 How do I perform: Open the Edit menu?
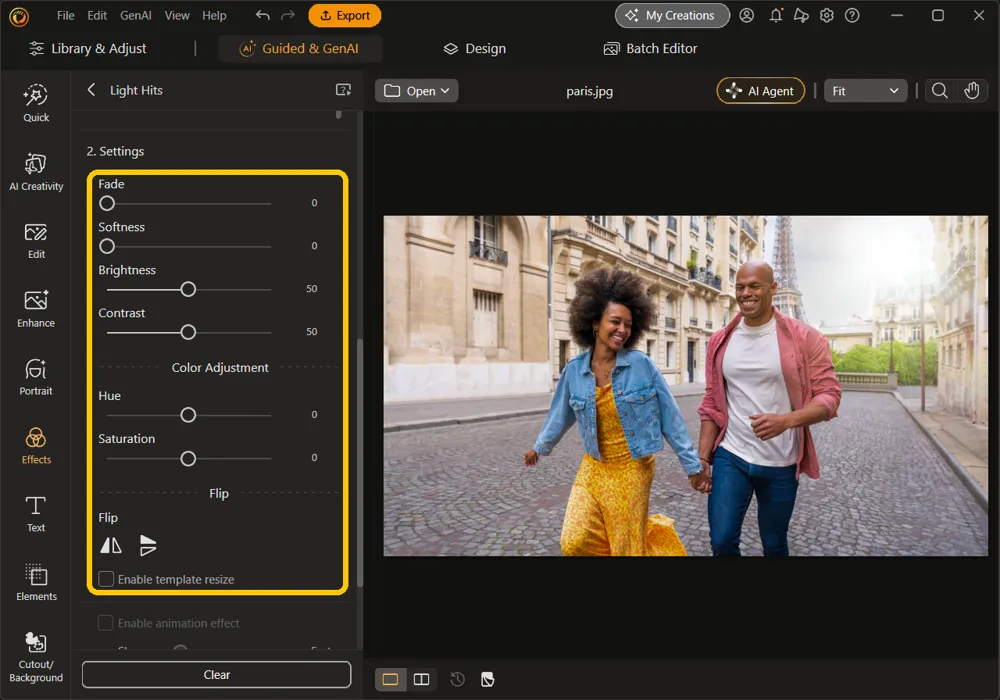tap(97, 15)
